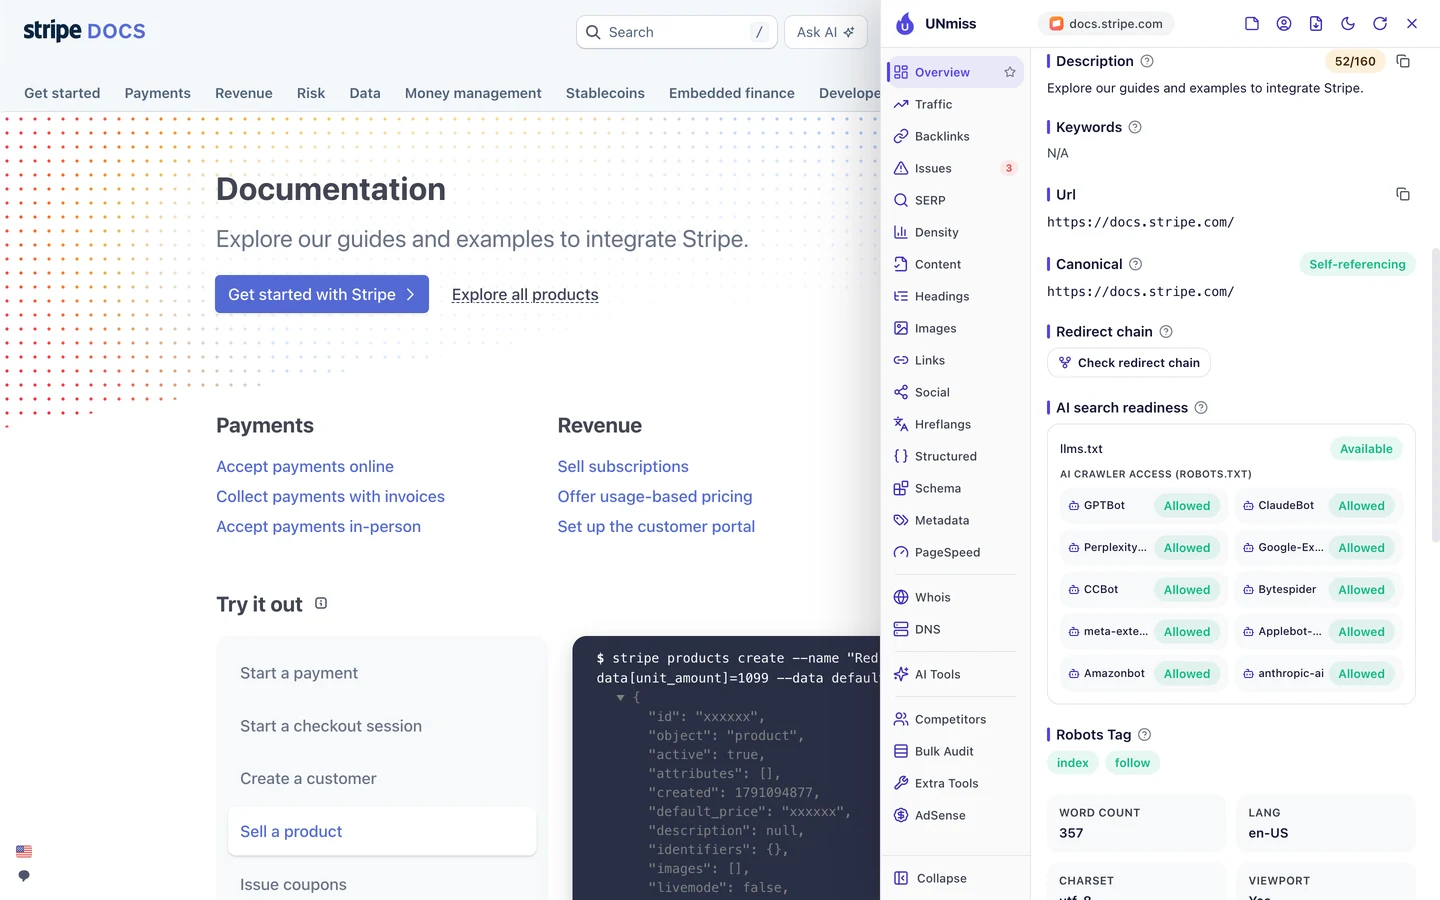Open the Issues section

click(955, 168)
